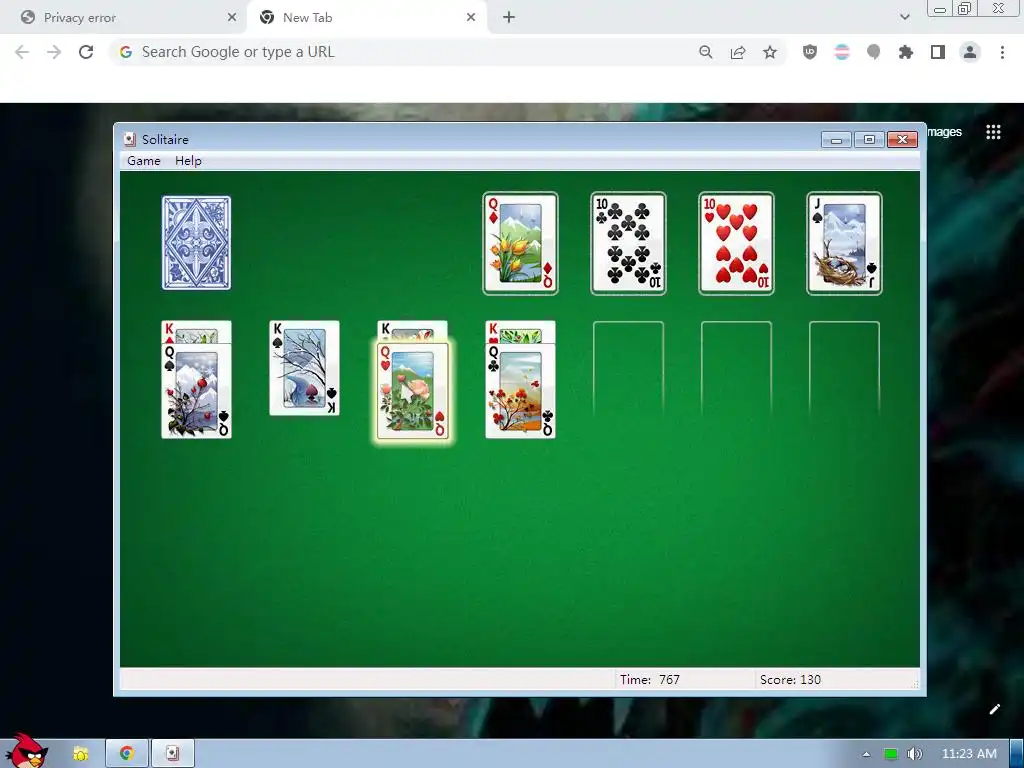The image size is (1024, 768).
Task: Click the Show desktop strip in the taskbar
Action: 1017,754
